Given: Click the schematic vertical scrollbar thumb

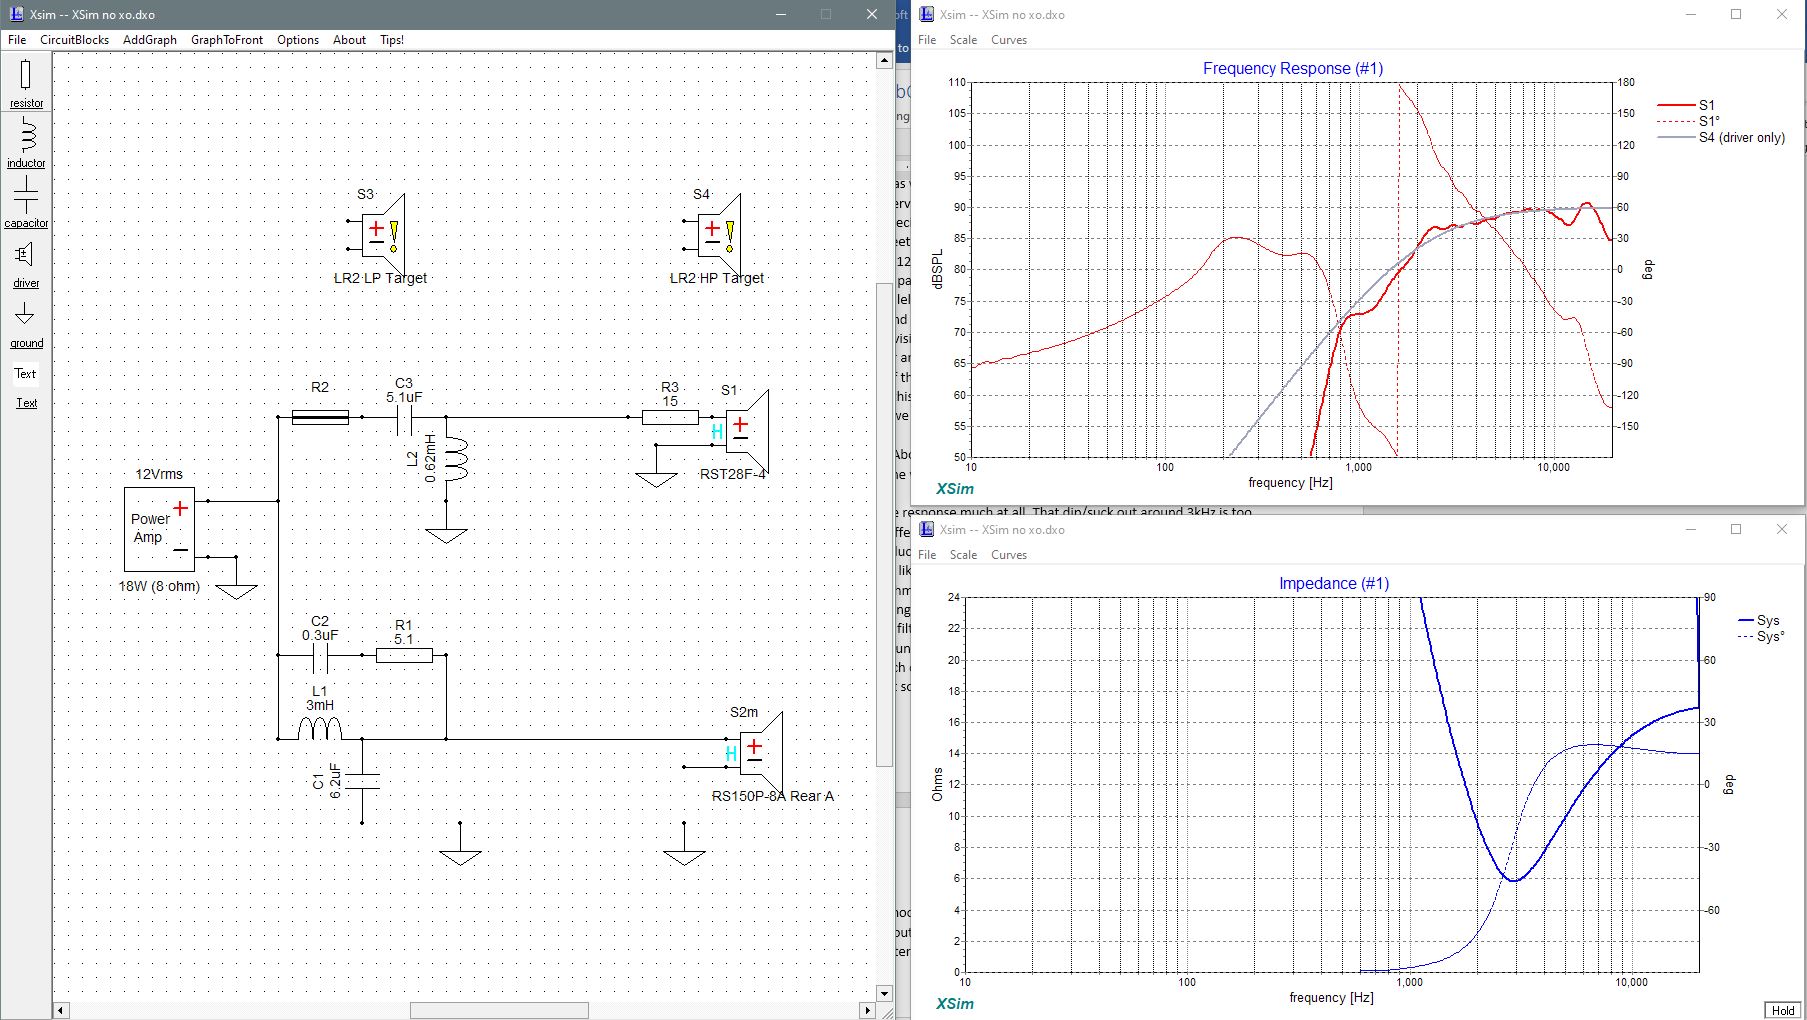Looking at the screenshot, I should pos(883,525).
